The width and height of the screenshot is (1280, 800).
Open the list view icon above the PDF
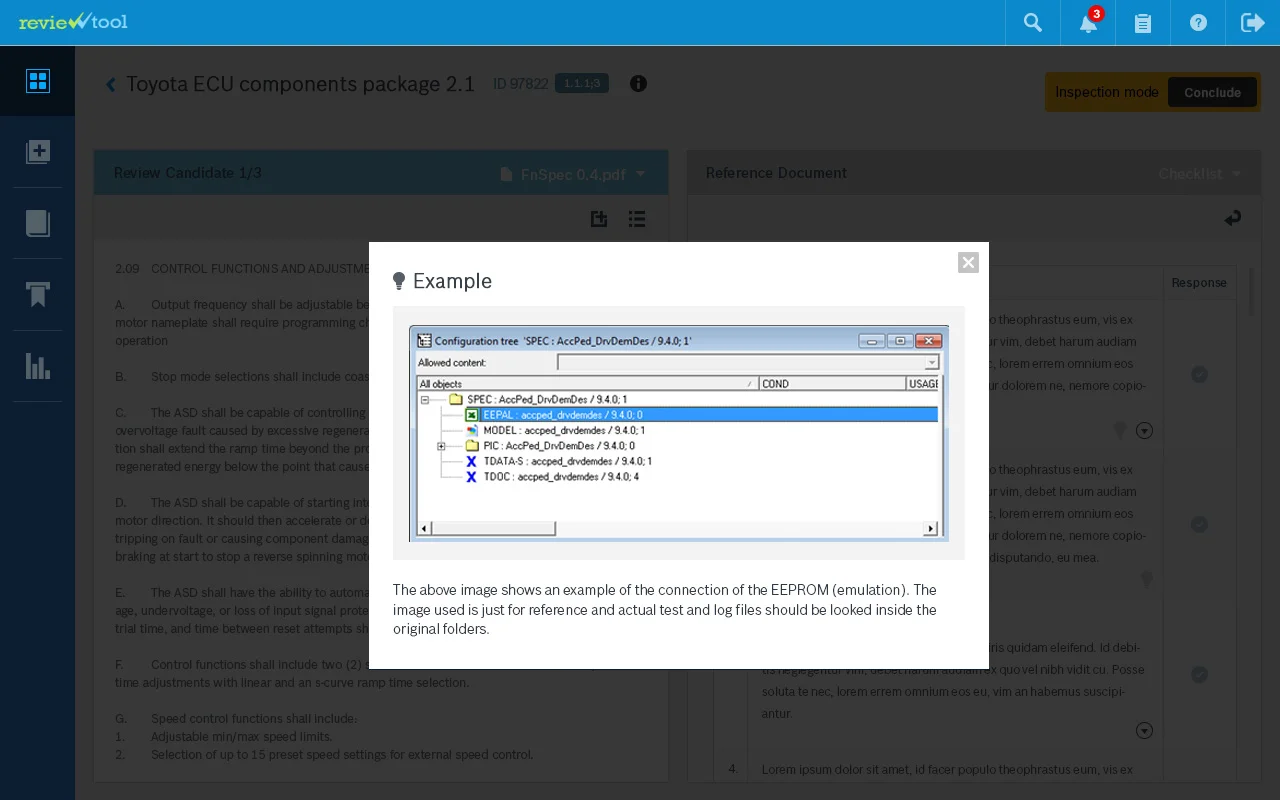637,218
